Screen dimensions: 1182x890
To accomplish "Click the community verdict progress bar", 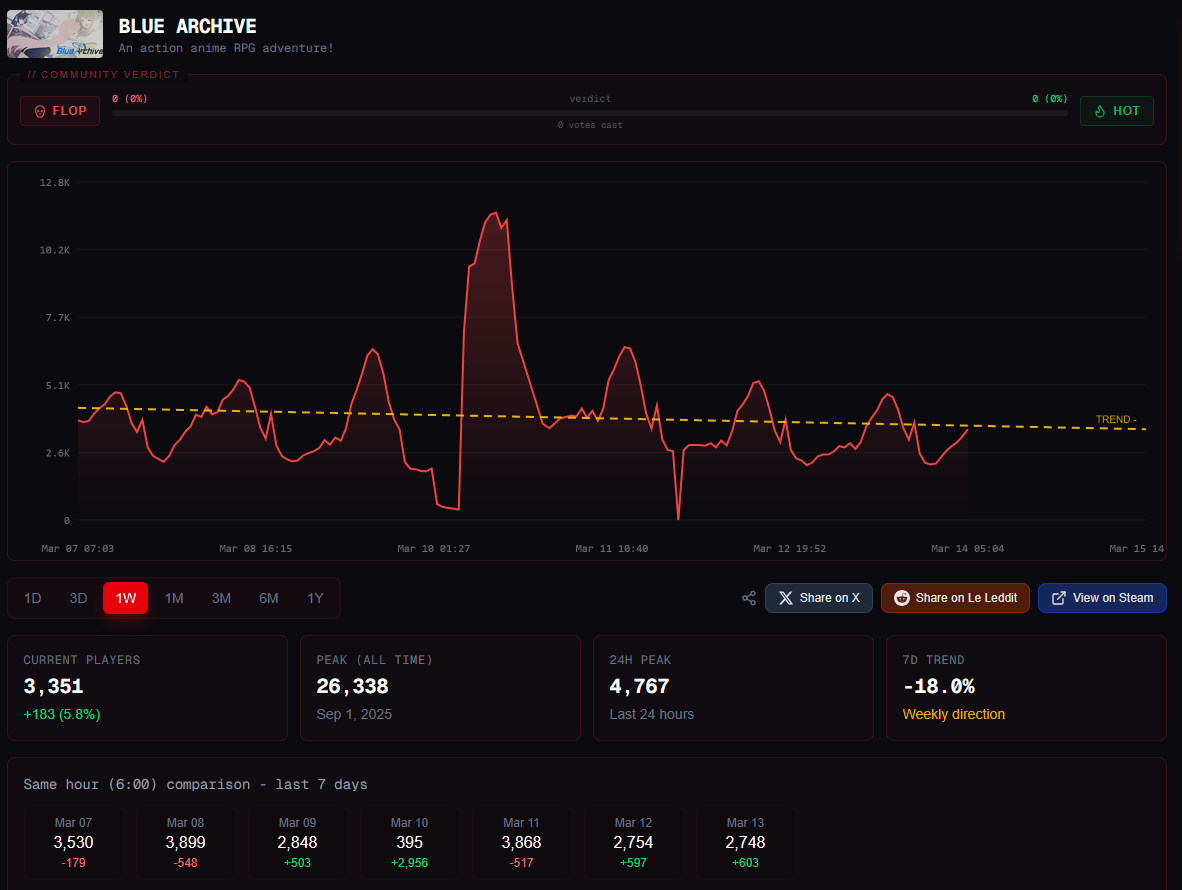I will [589, 113].
